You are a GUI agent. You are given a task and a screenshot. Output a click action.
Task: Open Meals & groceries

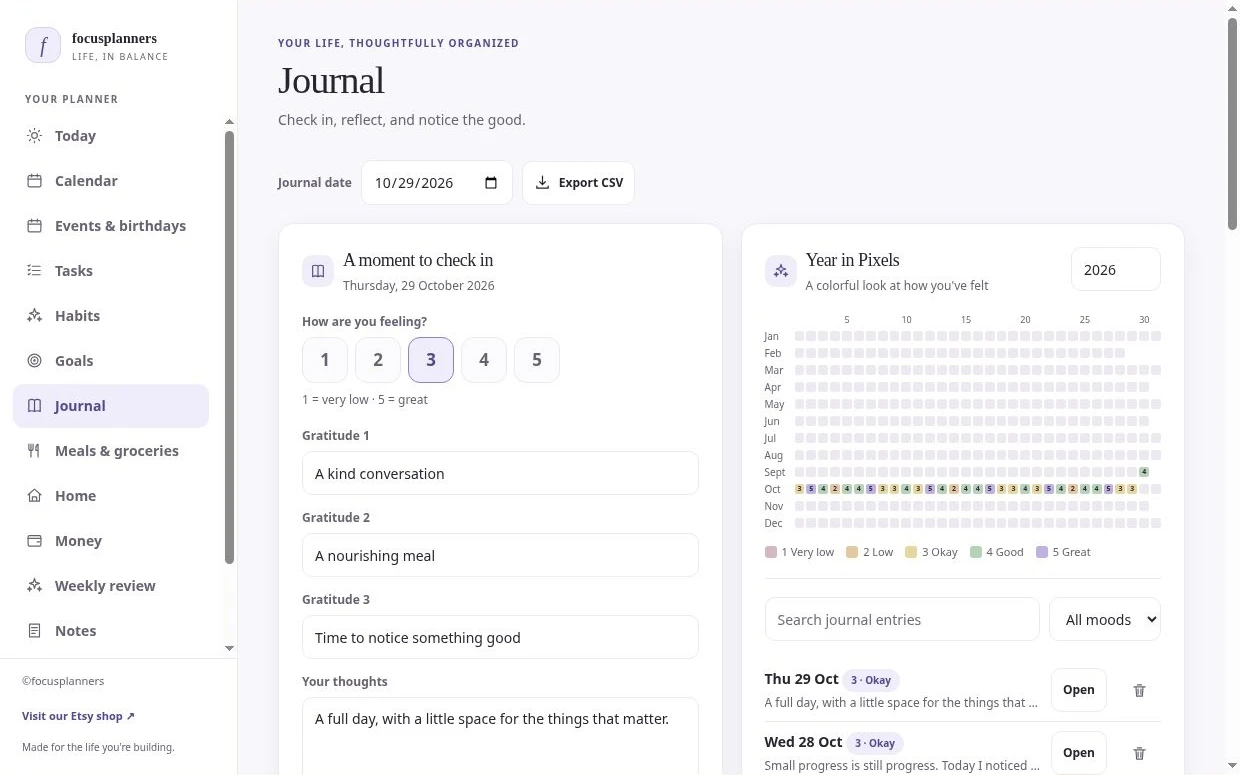(111, 451)
